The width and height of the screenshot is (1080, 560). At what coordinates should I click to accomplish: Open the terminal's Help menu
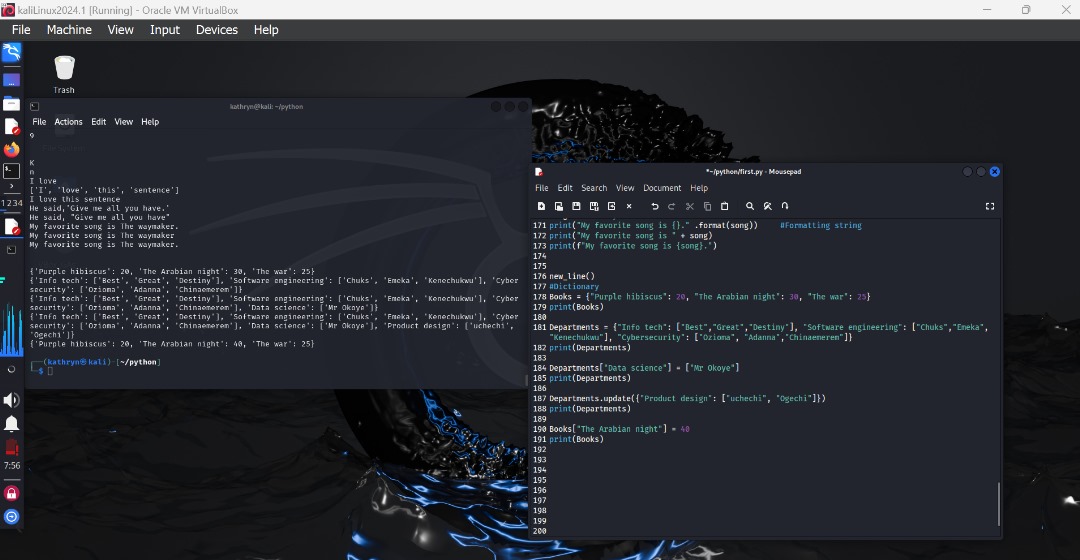[150, 122]
